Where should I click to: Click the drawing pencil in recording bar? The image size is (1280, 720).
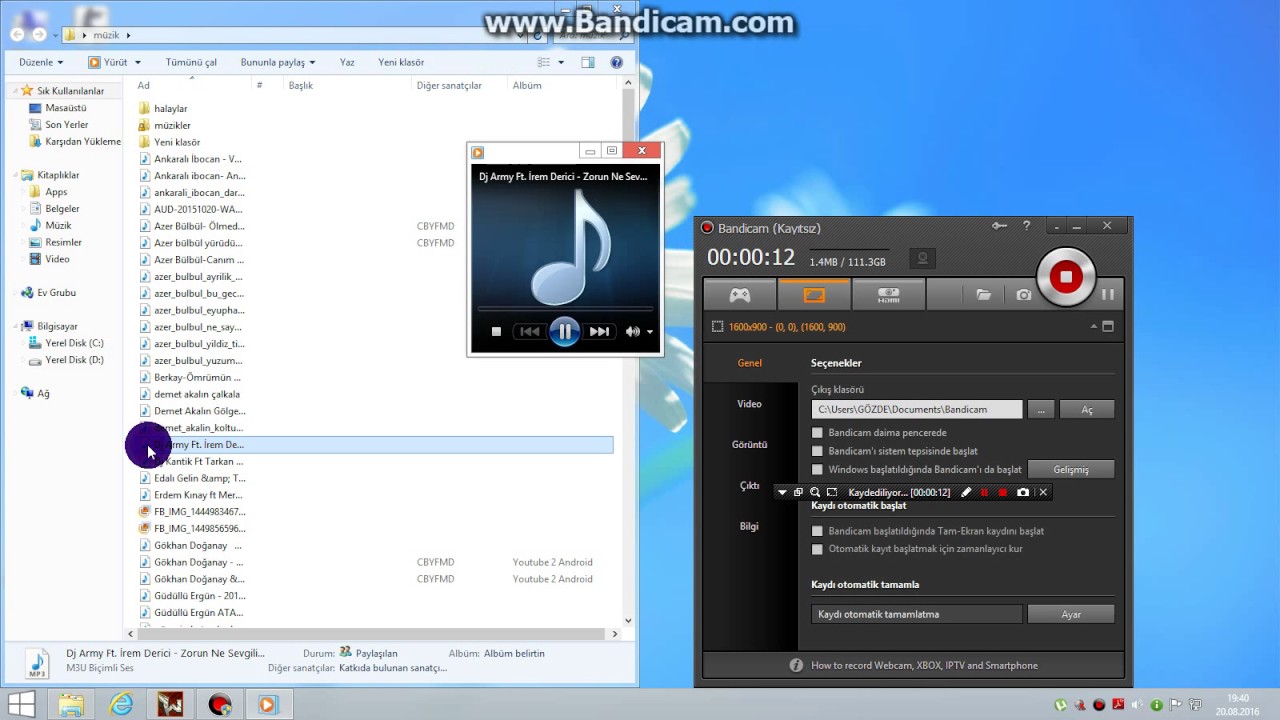(x=966, y=492)
